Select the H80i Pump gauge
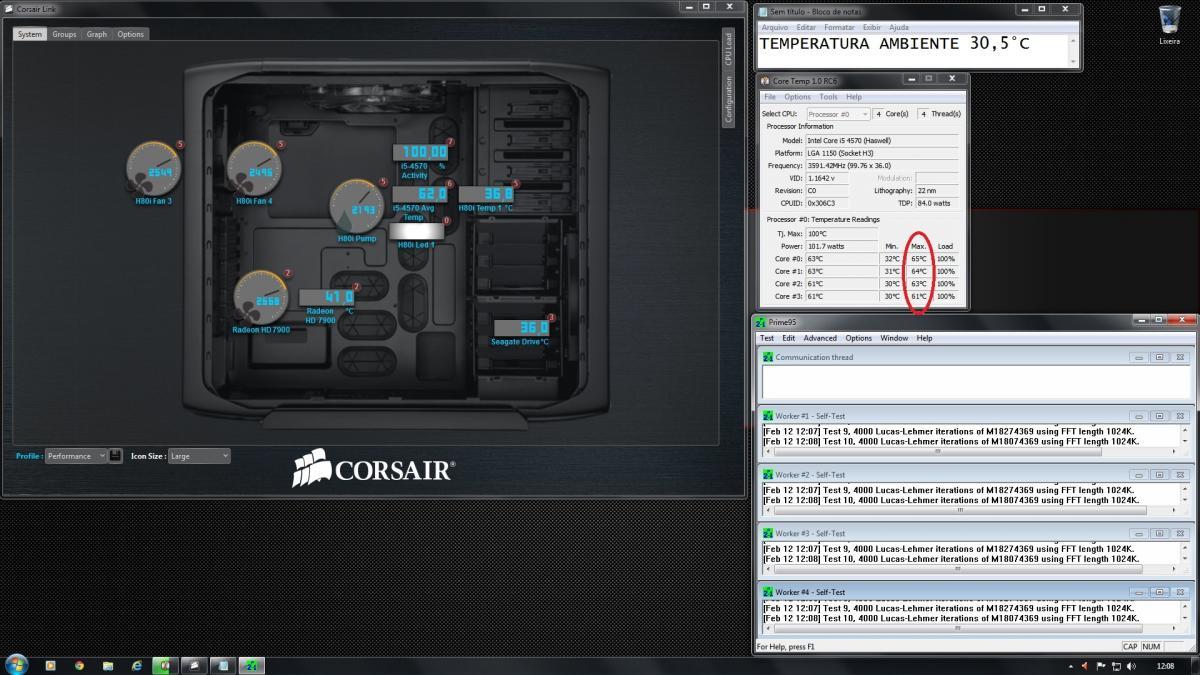The height and width of the screenshot is (675, 1200). coord(357,207)
